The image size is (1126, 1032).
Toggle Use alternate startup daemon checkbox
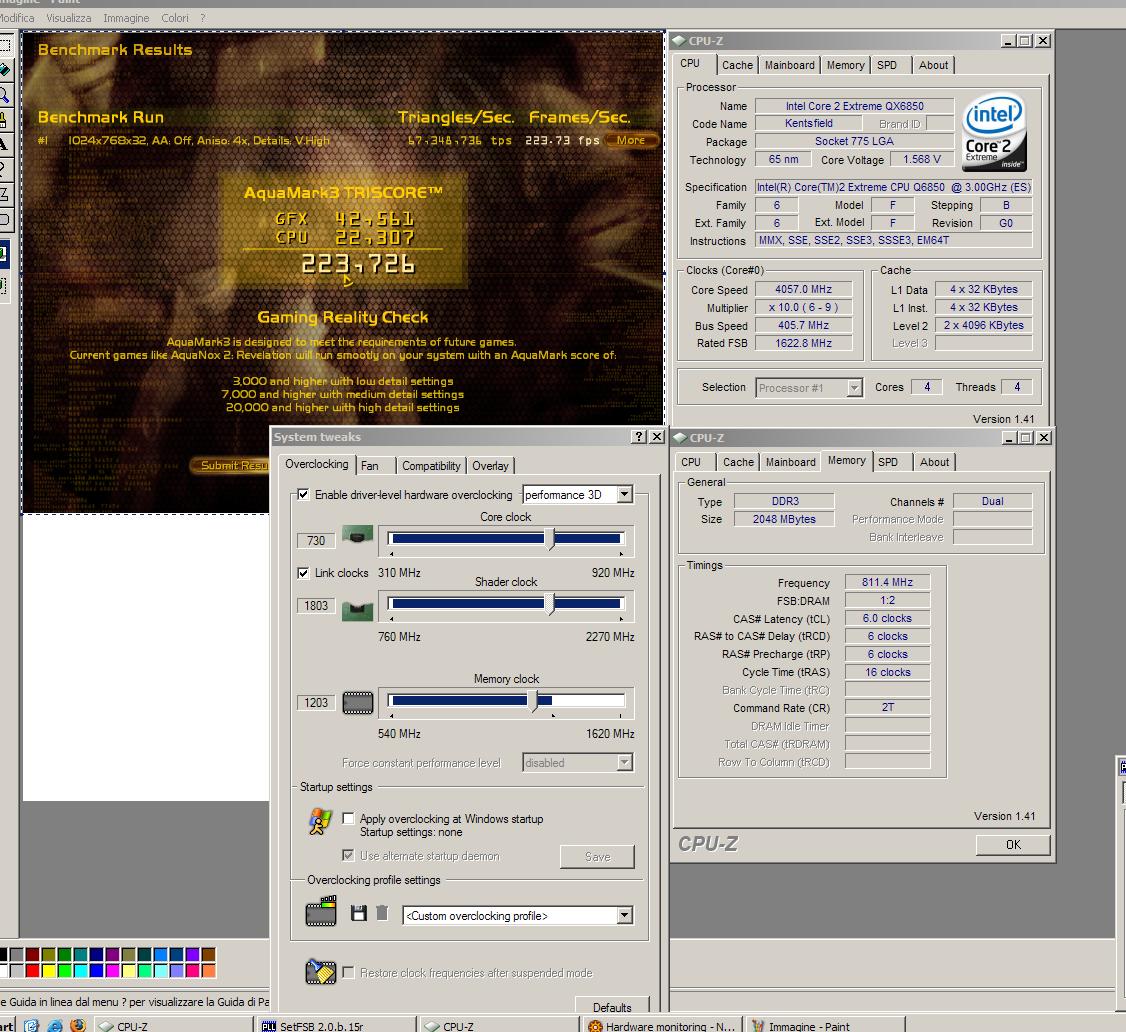click(348, 855)
